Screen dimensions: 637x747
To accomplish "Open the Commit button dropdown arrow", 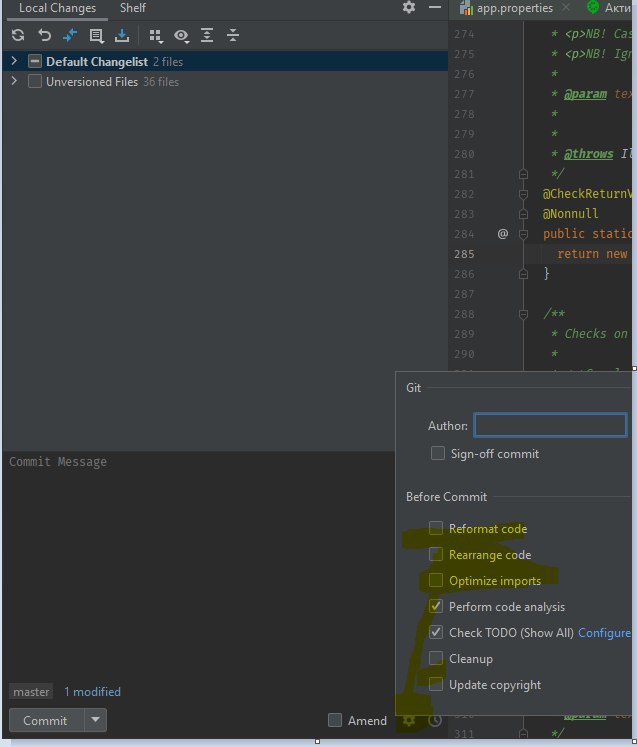I will 95,720.
